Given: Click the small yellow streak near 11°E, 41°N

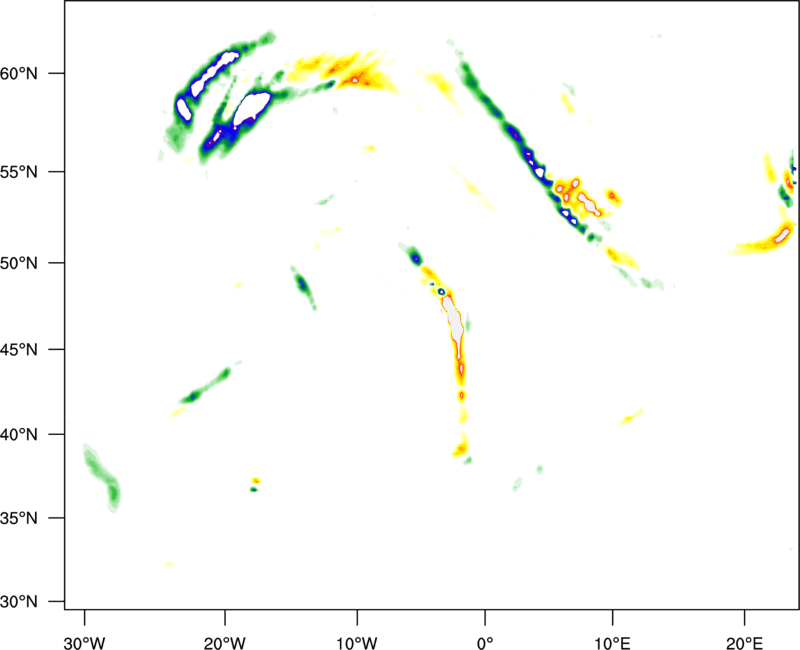Looking at the screenshot, I should click(x=630, y=417).
